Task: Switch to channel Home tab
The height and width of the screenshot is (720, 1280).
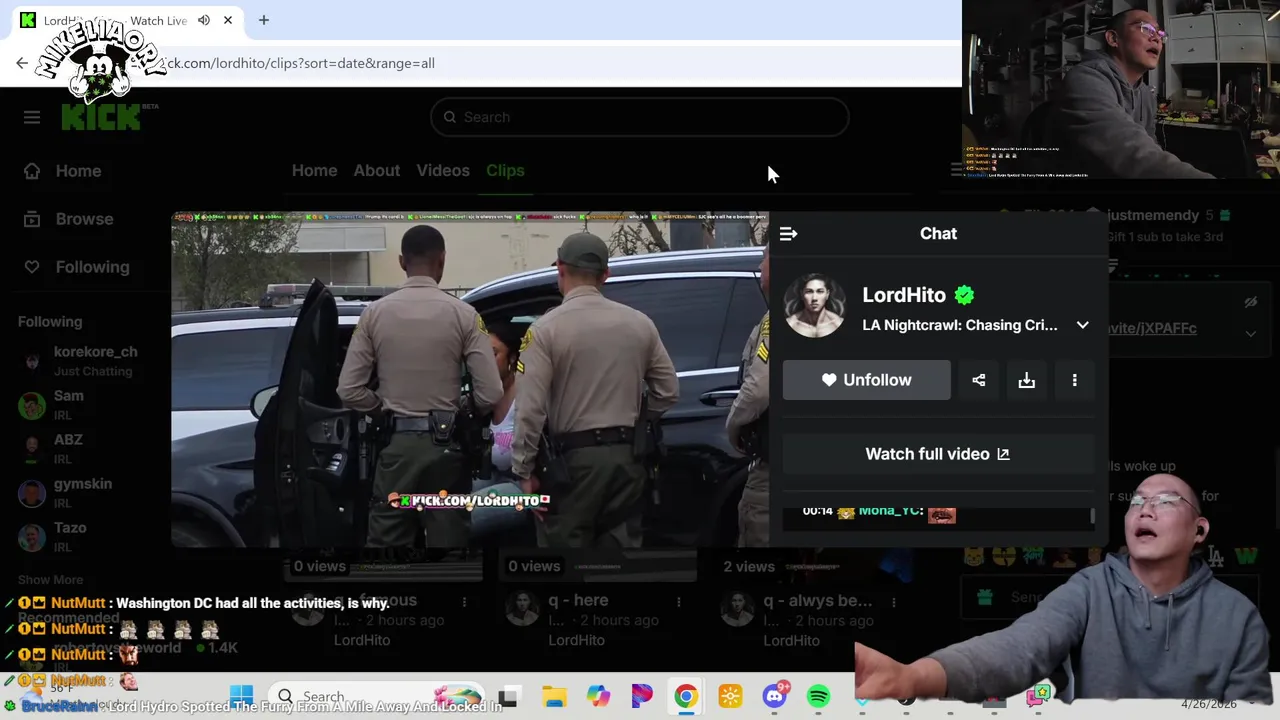Action: (x=314, y=170)
